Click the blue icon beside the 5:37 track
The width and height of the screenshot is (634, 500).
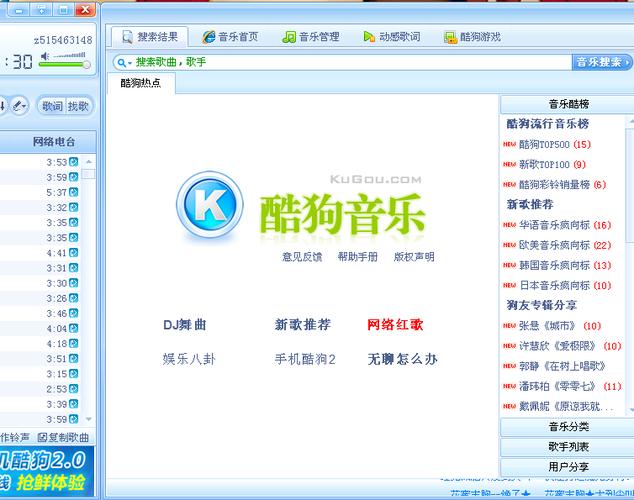click(74, 192)
